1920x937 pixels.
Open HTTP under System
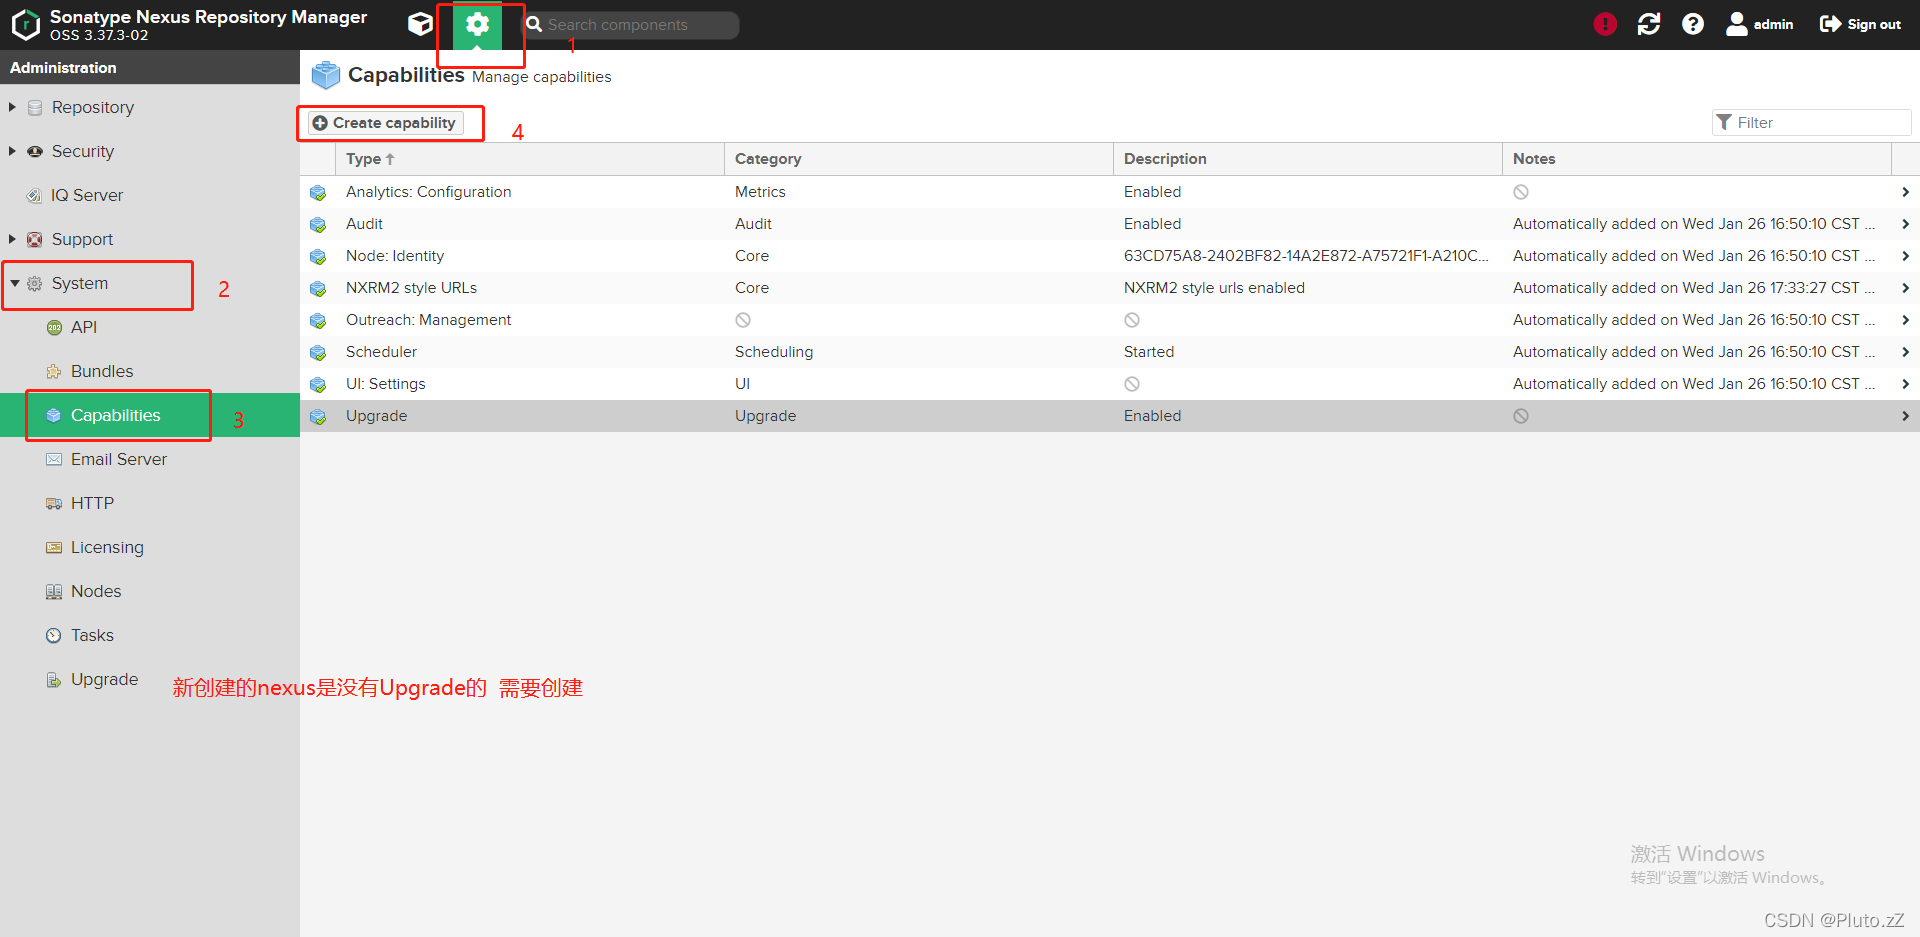[x=92, y=503]
